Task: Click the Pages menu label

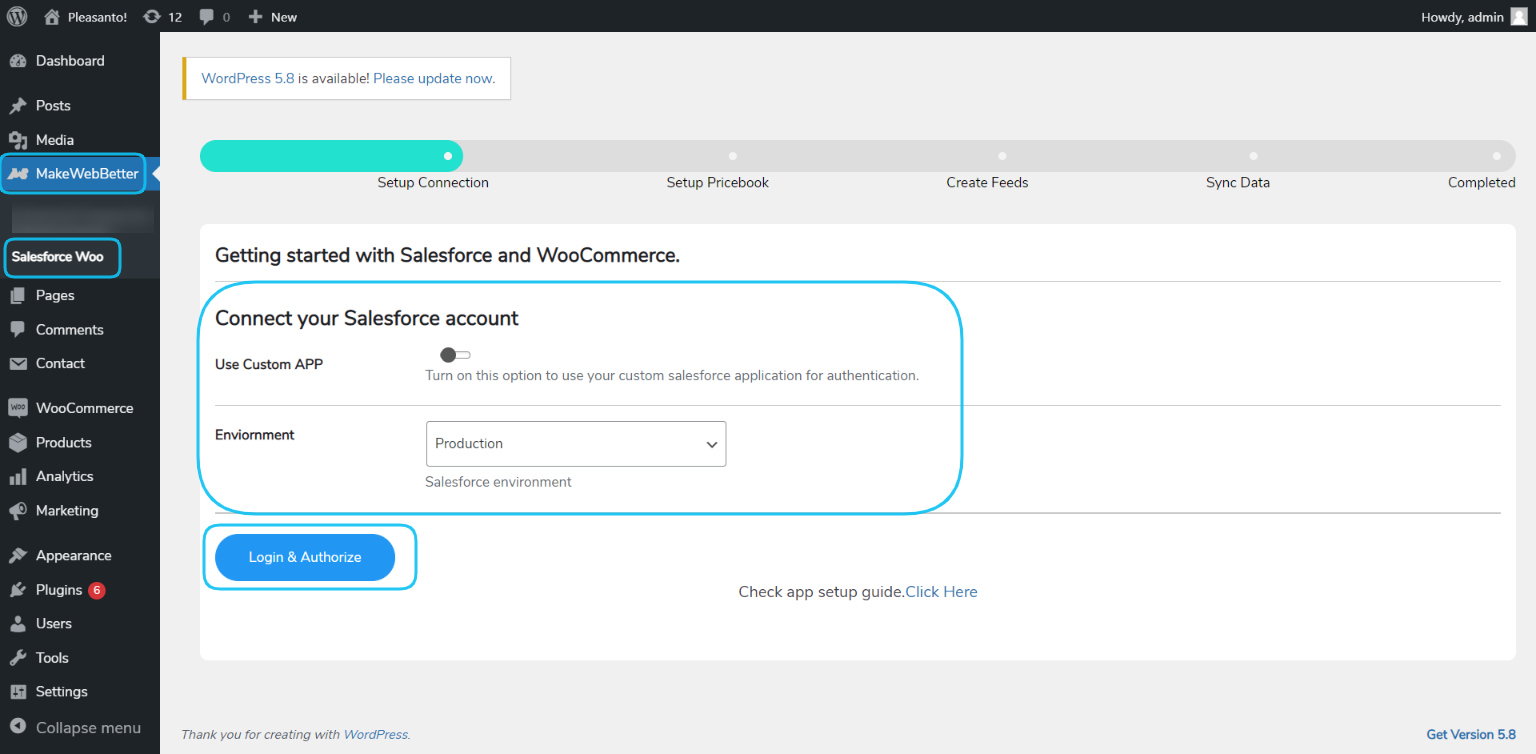Action: point(55,295)
